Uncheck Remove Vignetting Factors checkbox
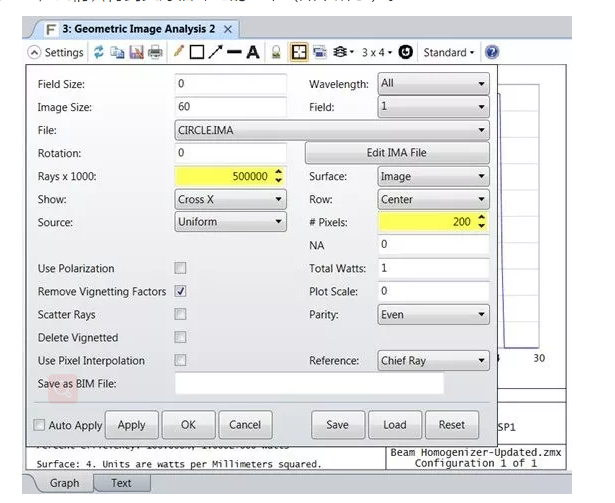Image resolution: width=615 pixels, height=503 pixels. point(180,292)
